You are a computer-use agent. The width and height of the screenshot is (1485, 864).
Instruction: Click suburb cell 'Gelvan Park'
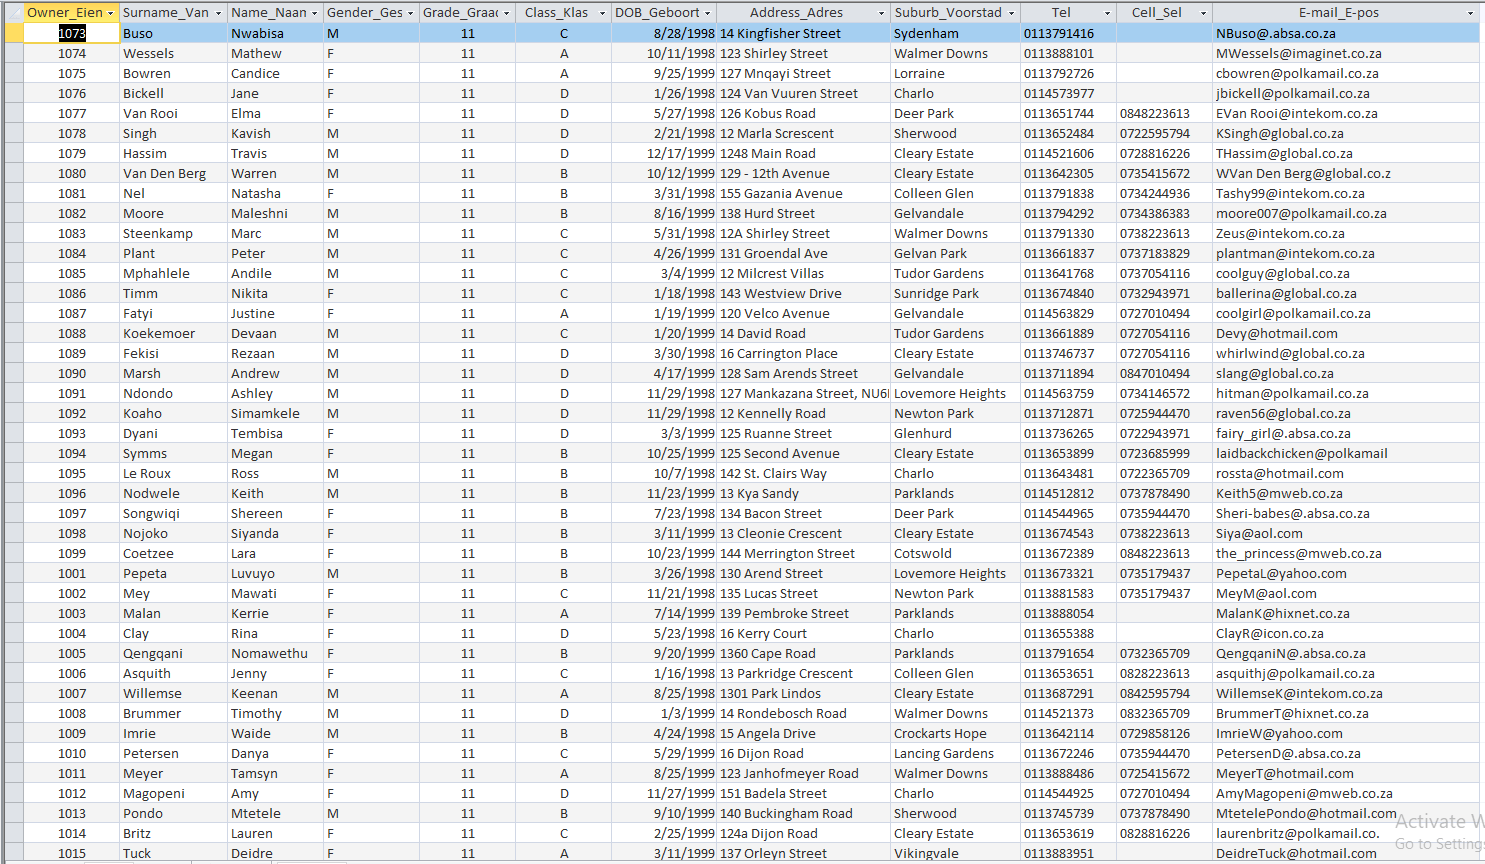pyautogui.click(x=954, y=253)
